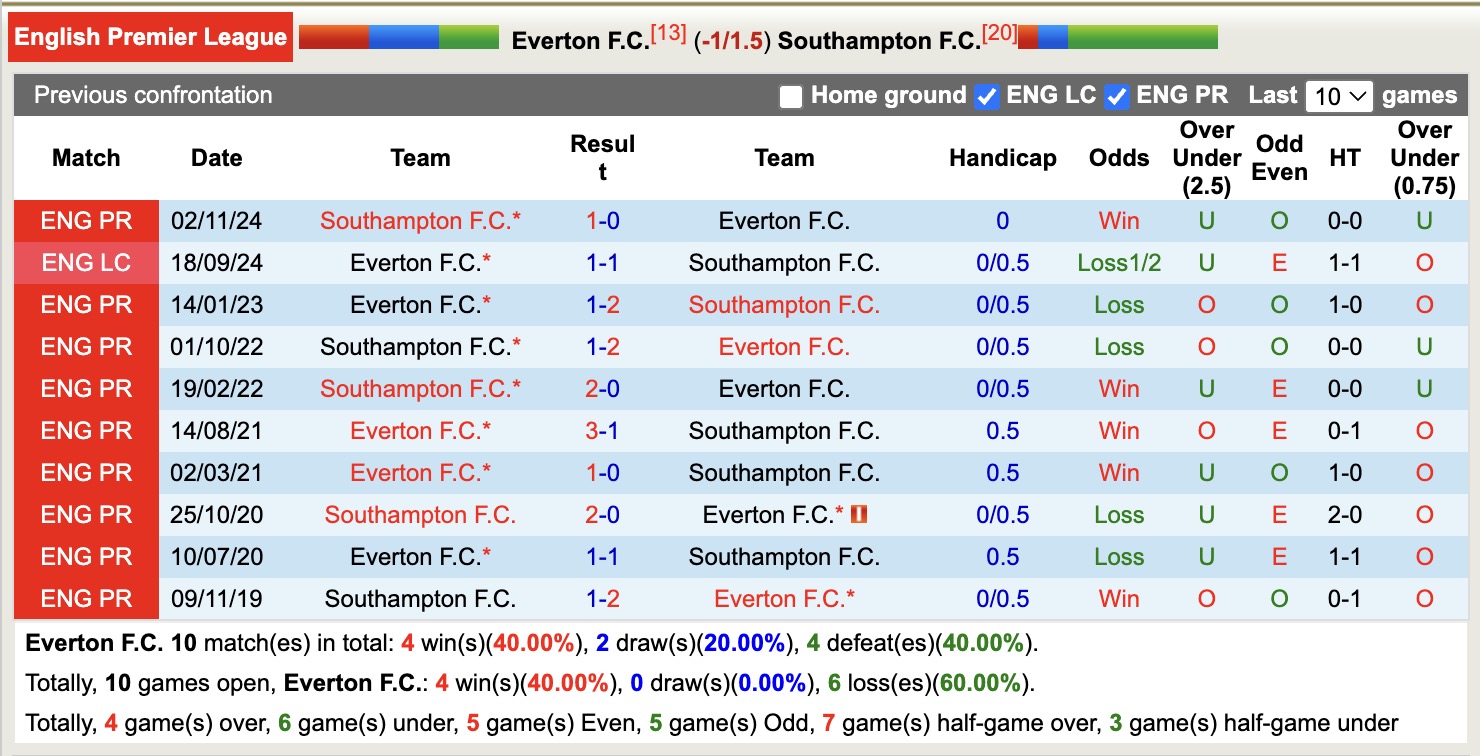Open the 1-0 result from 02/11/24
This screenshot has width=1482, height=756.
pos(603,220)
